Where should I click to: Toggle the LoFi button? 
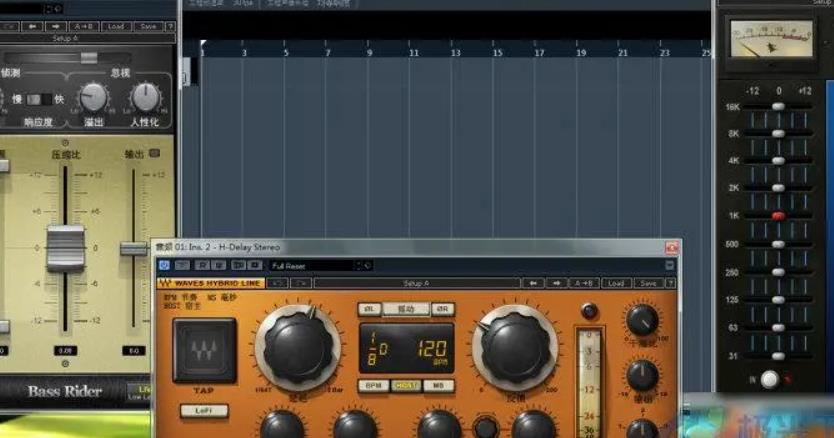coord(204,410)
